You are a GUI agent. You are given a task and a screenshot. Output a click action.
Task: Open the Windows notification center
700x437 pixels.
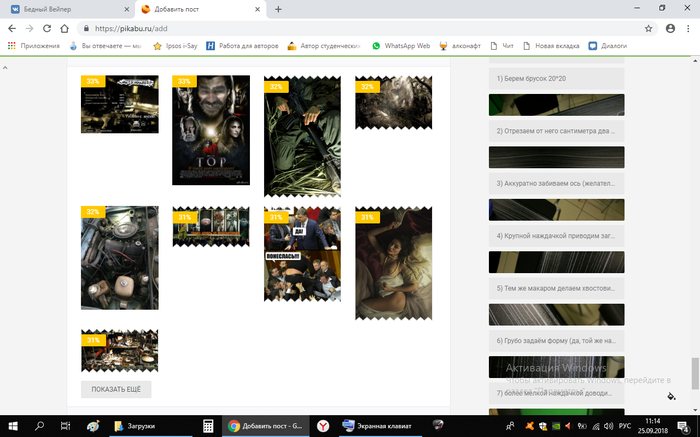coord(683,426)
